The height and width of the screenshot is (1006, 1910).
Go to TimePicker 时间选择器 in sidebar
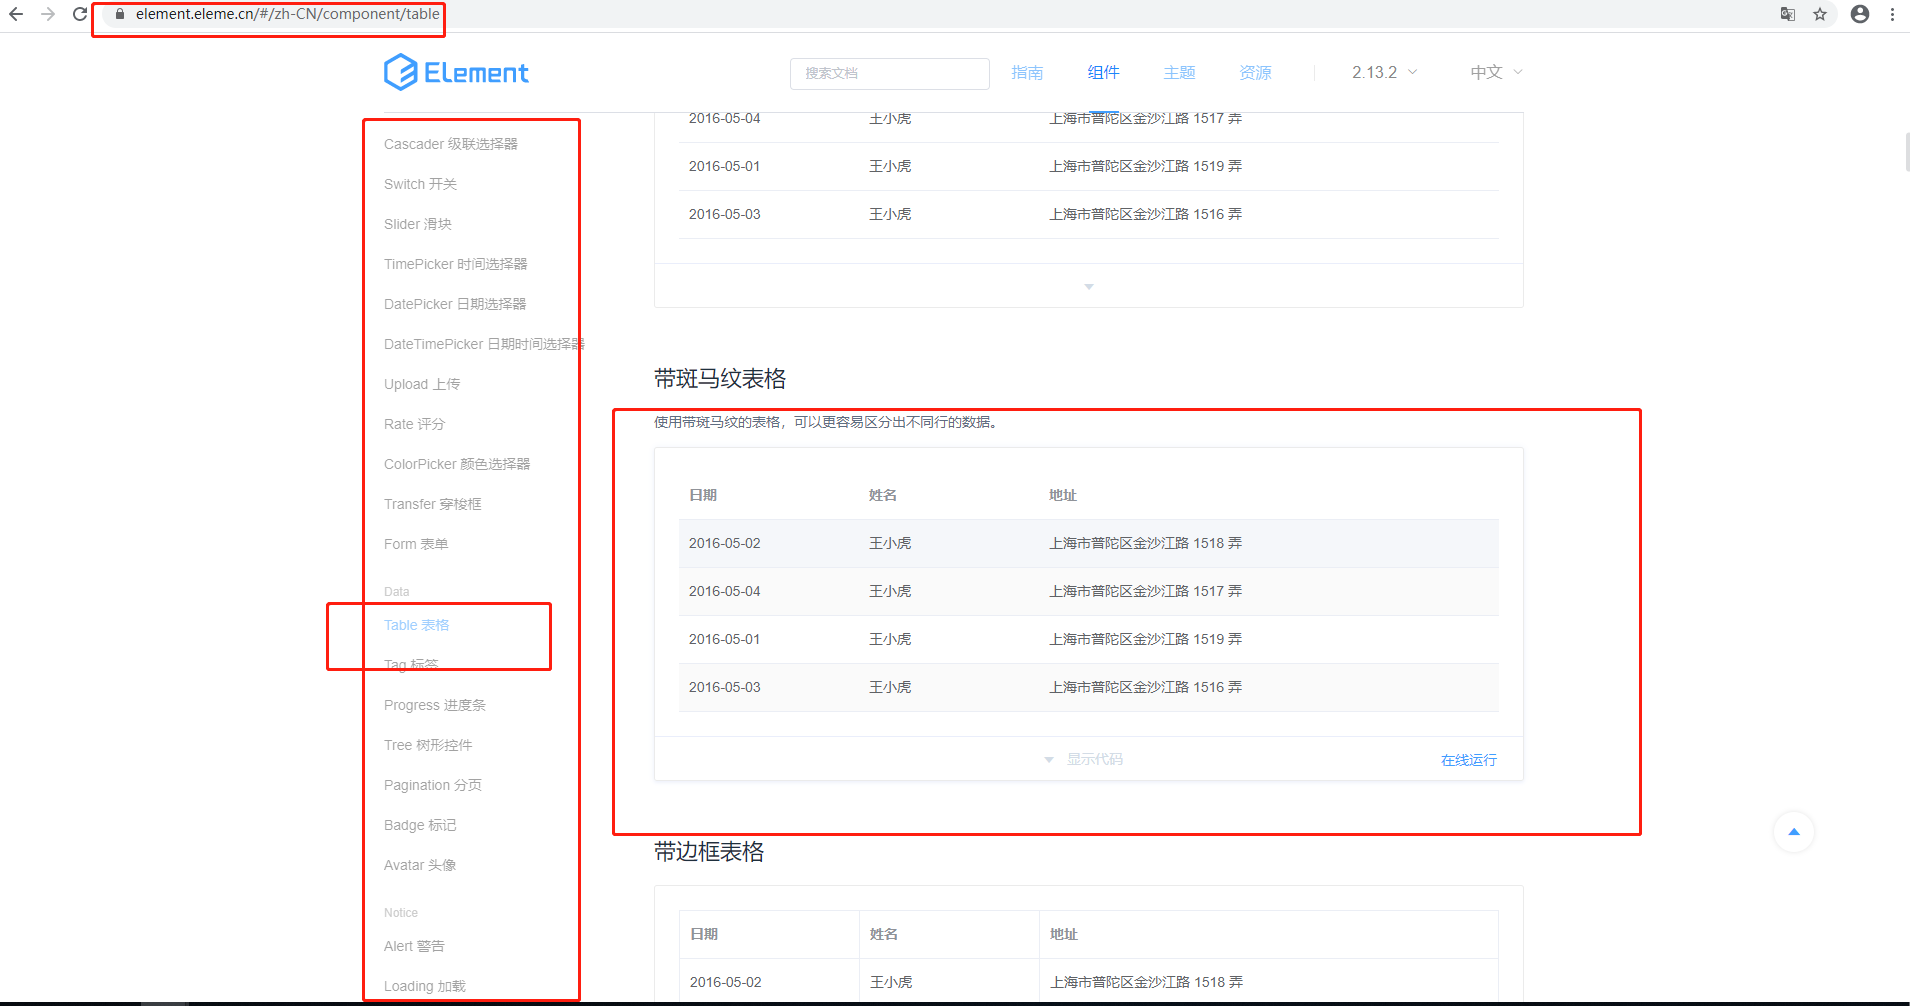456,264
